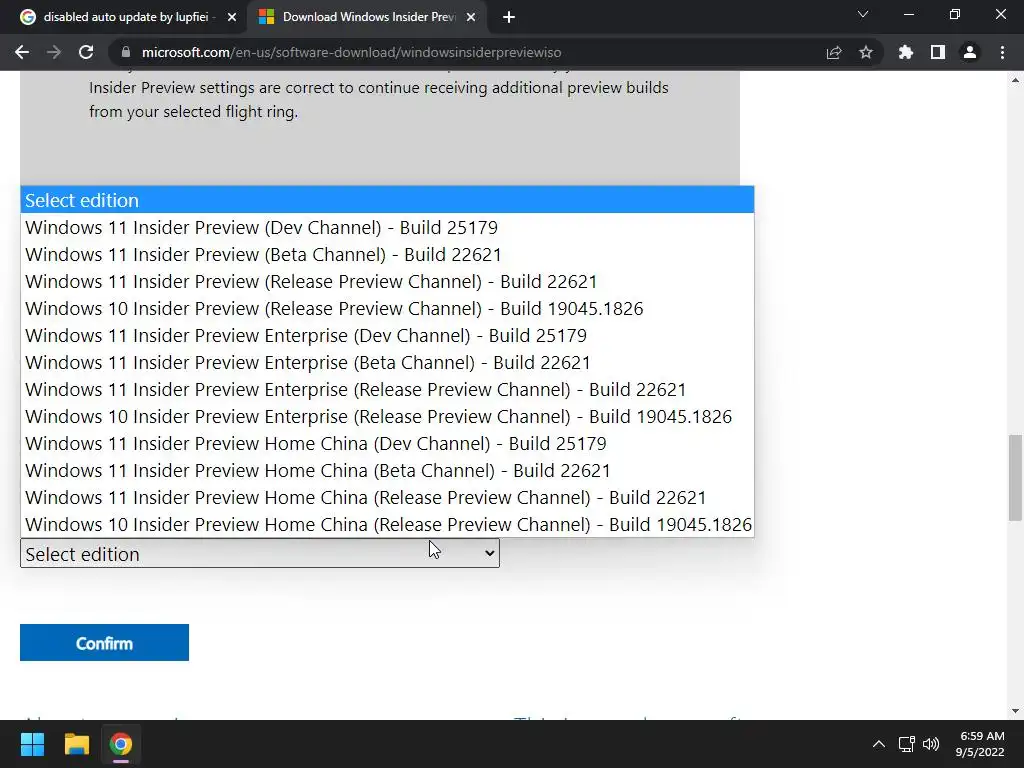Collapse the Select edition dropdown box
The image size is (1024, 768).
pos(260,553)
